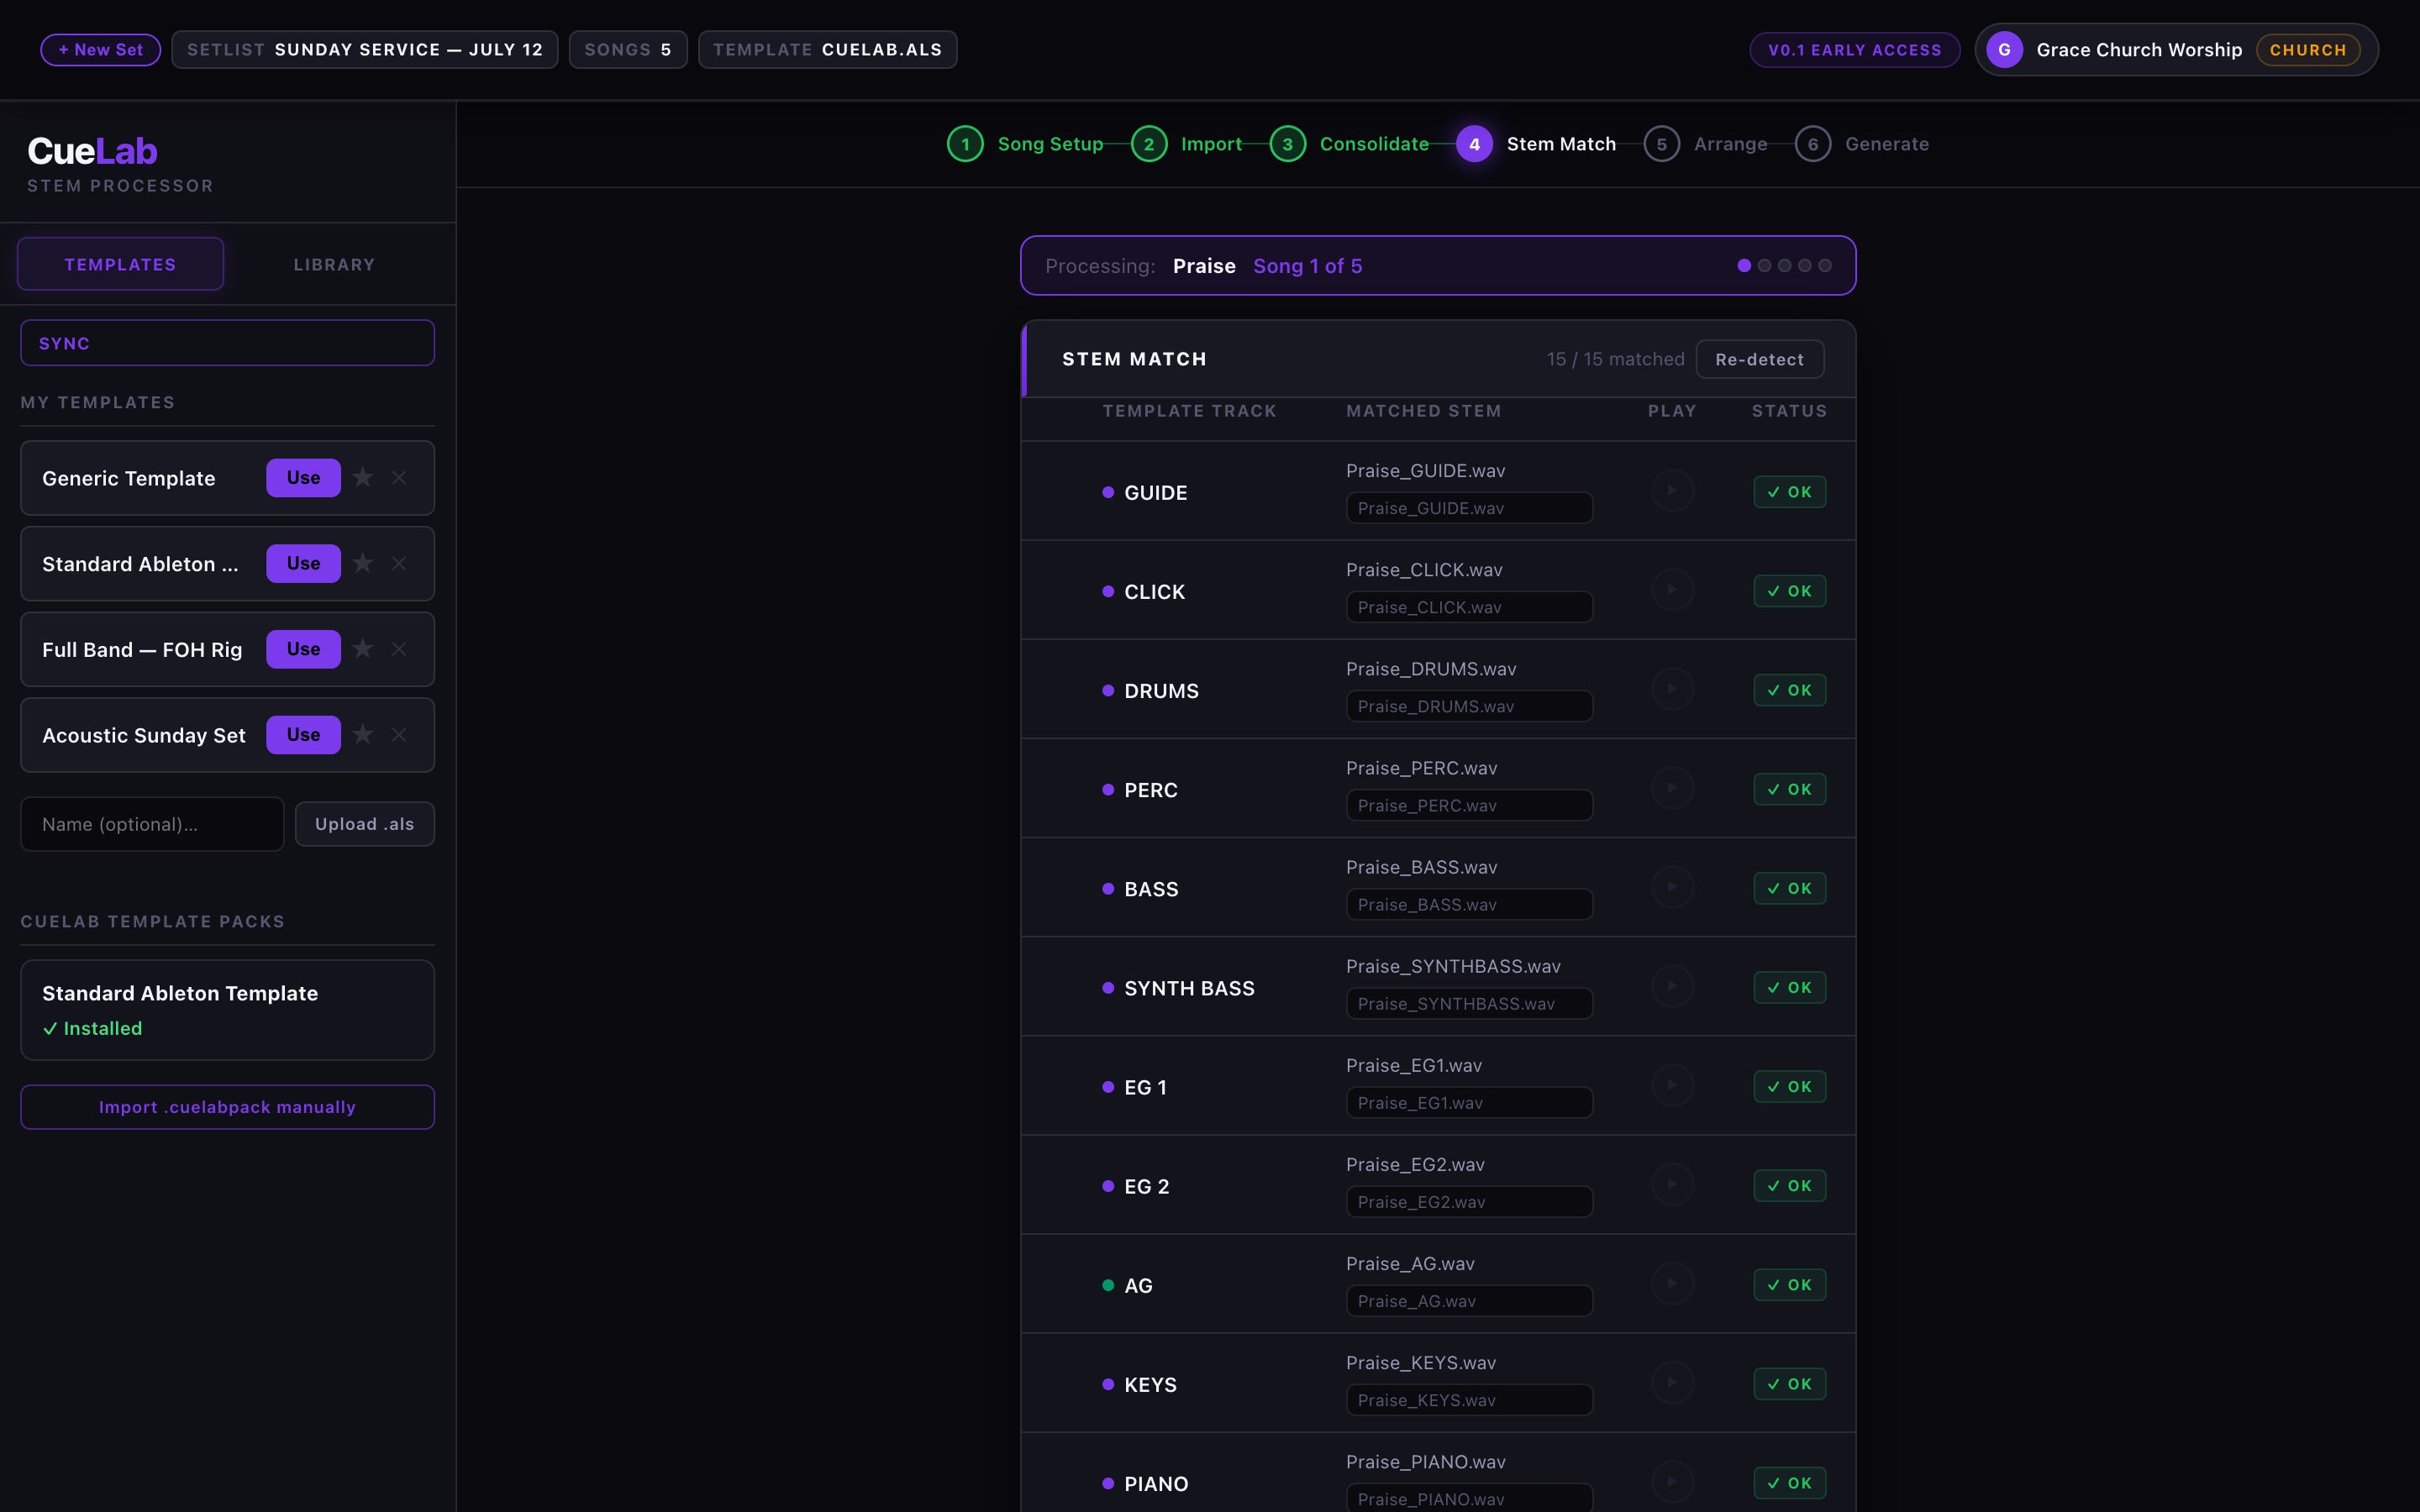Click the Grace Church Worship avatar

pos(2004,50)
